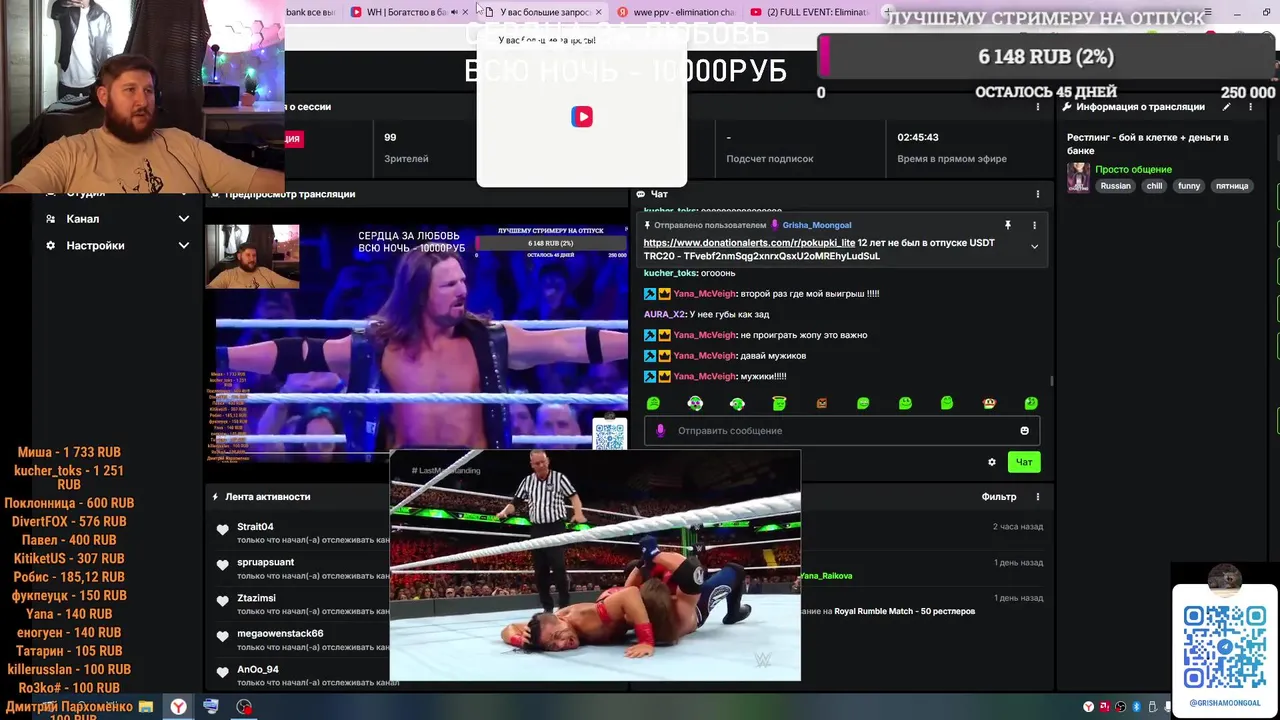This screenshot has height=720, width=1280.
Task: Pick the last green emote in row
Action: (x=1031, y=403)
